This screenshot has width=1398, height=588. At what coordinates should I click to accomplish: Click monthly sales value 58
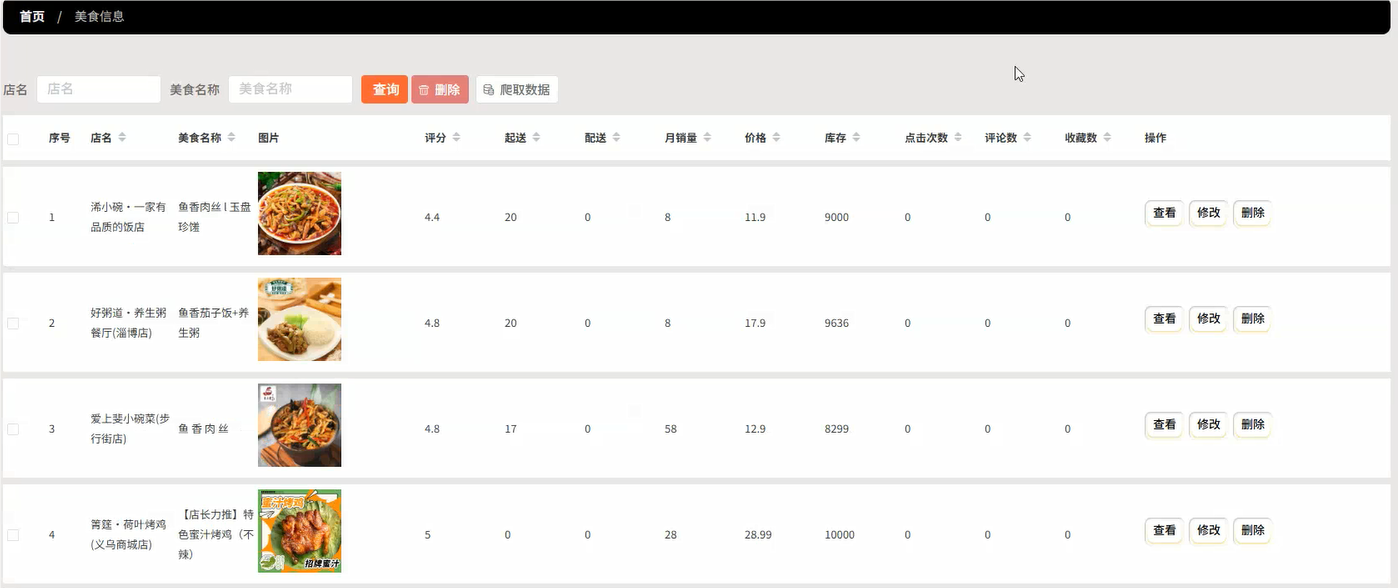pos(671,429)
